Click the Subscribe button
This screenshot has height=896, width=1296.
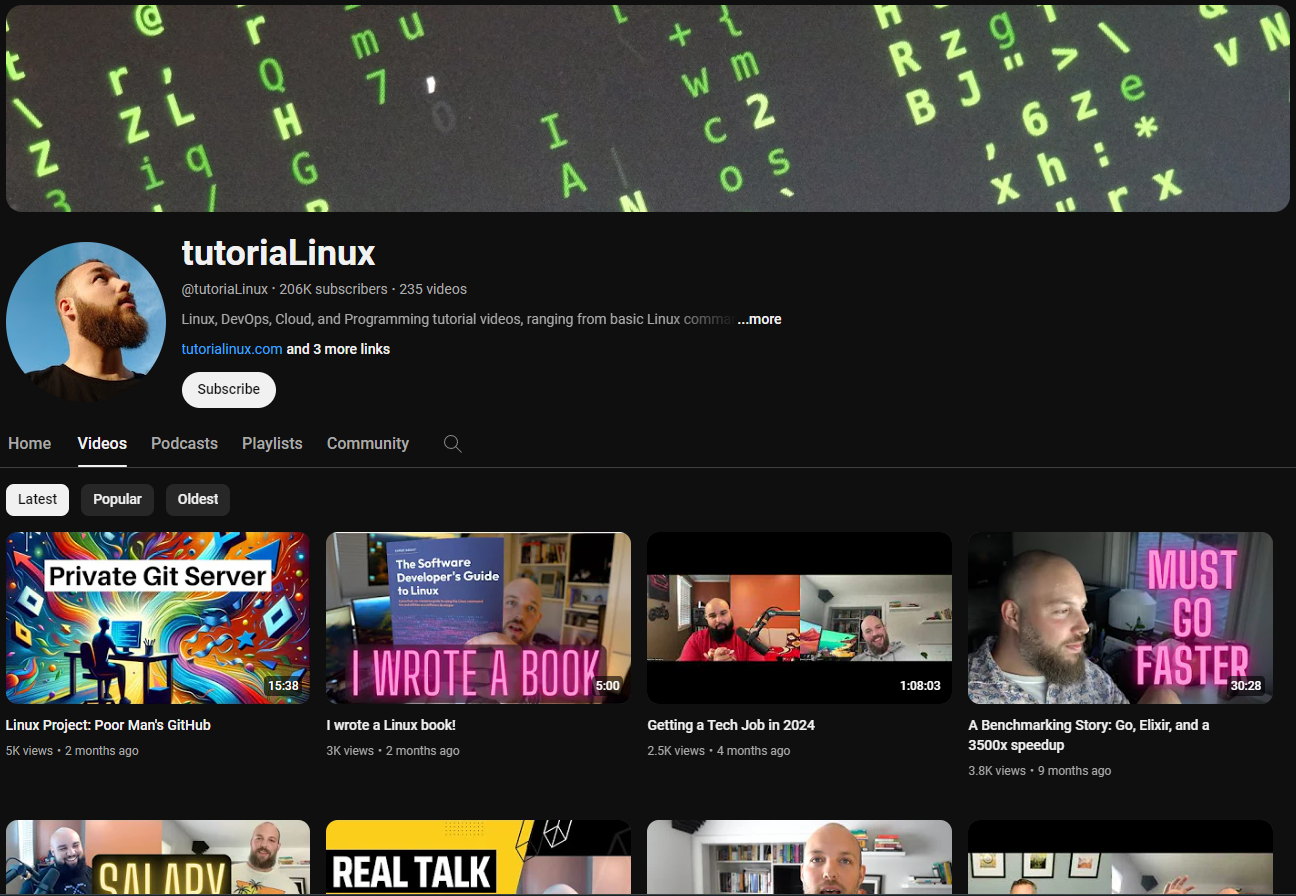click(228, 390)
